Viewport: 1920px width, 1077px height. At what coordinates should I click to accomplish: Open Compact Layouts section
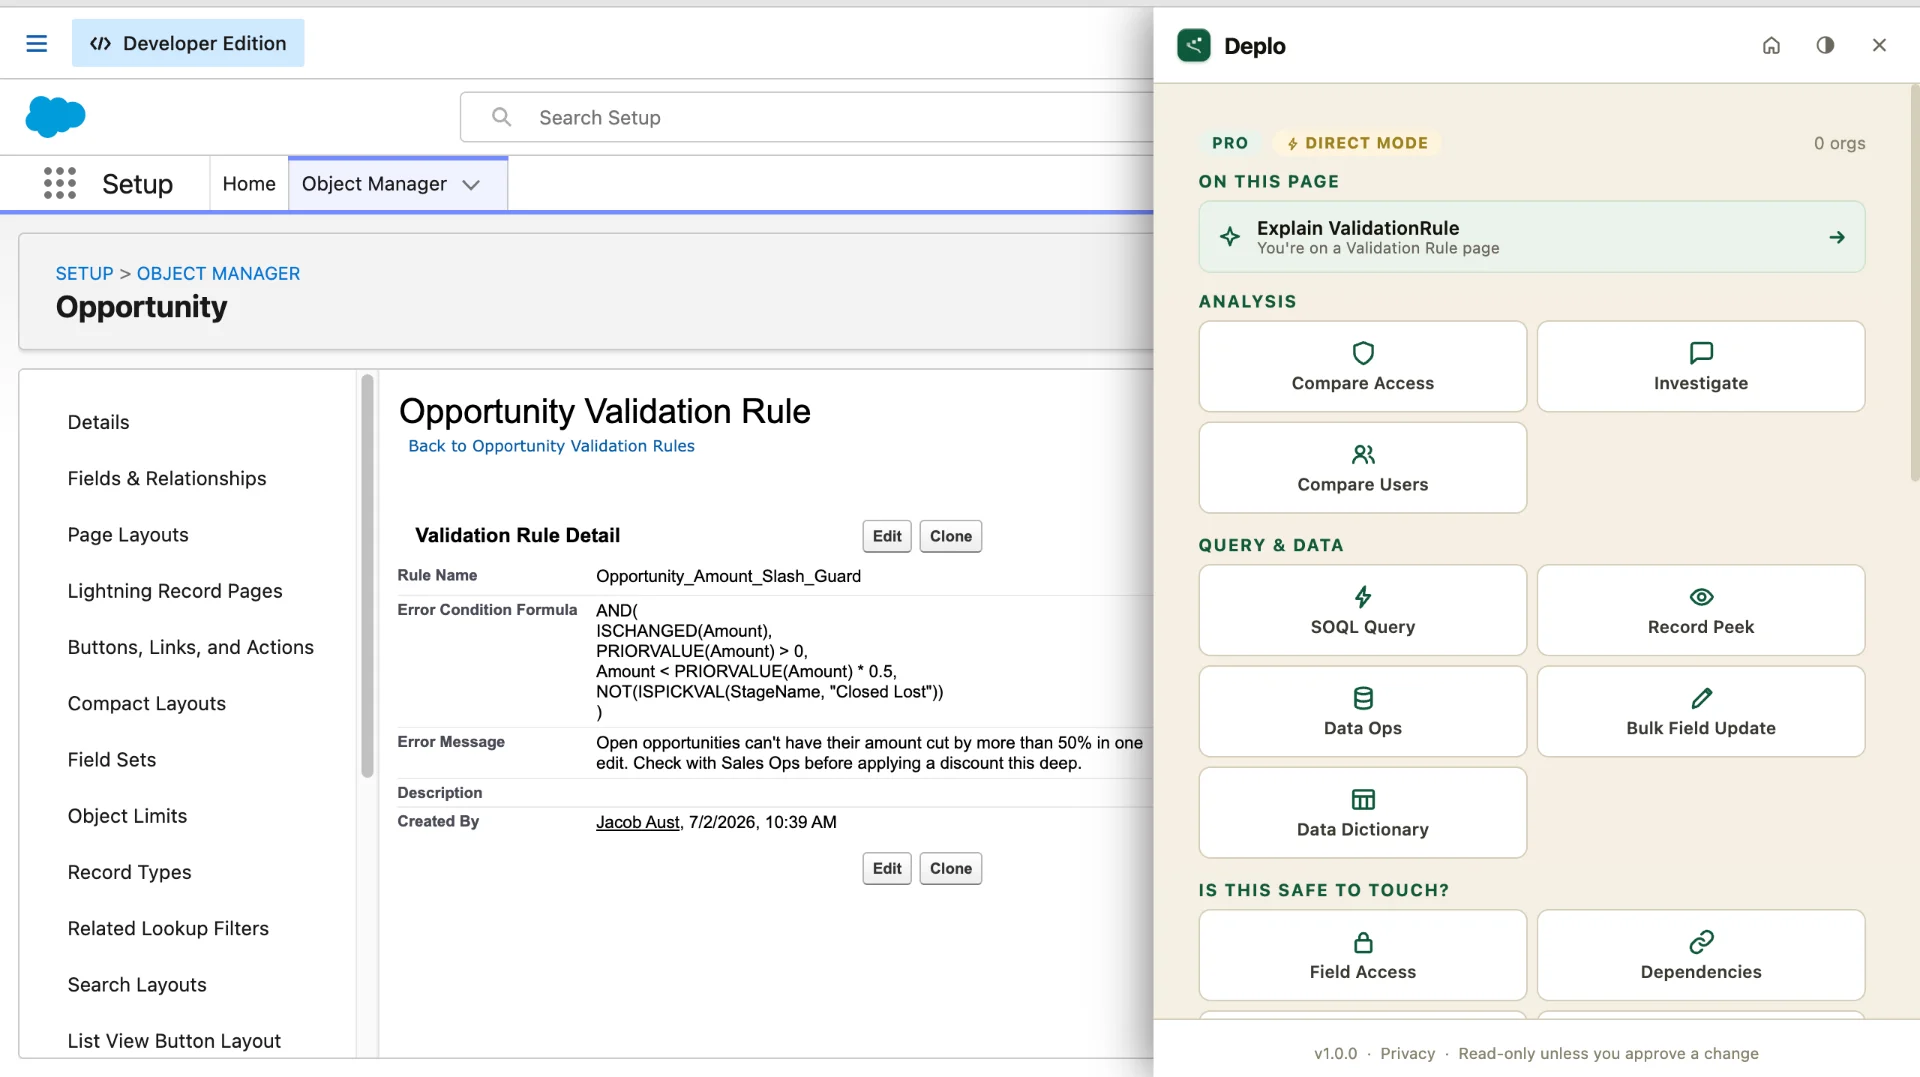coord(147,703)
